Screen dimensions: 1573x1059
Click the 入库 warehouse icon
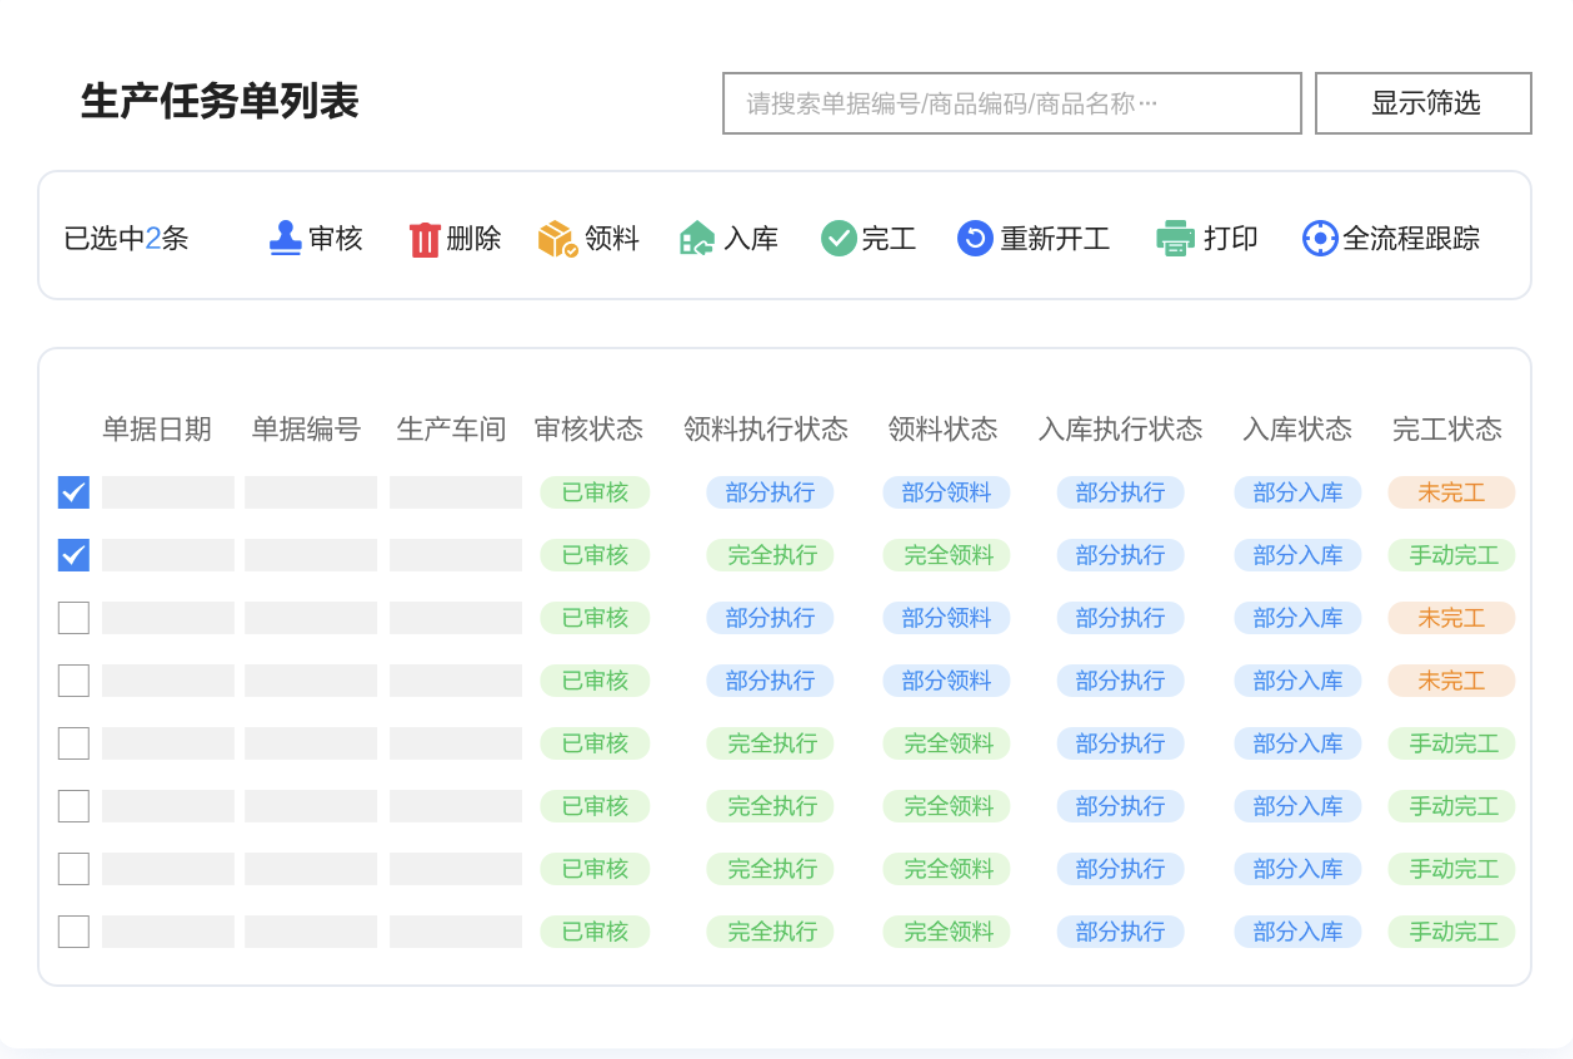point(696,239)
